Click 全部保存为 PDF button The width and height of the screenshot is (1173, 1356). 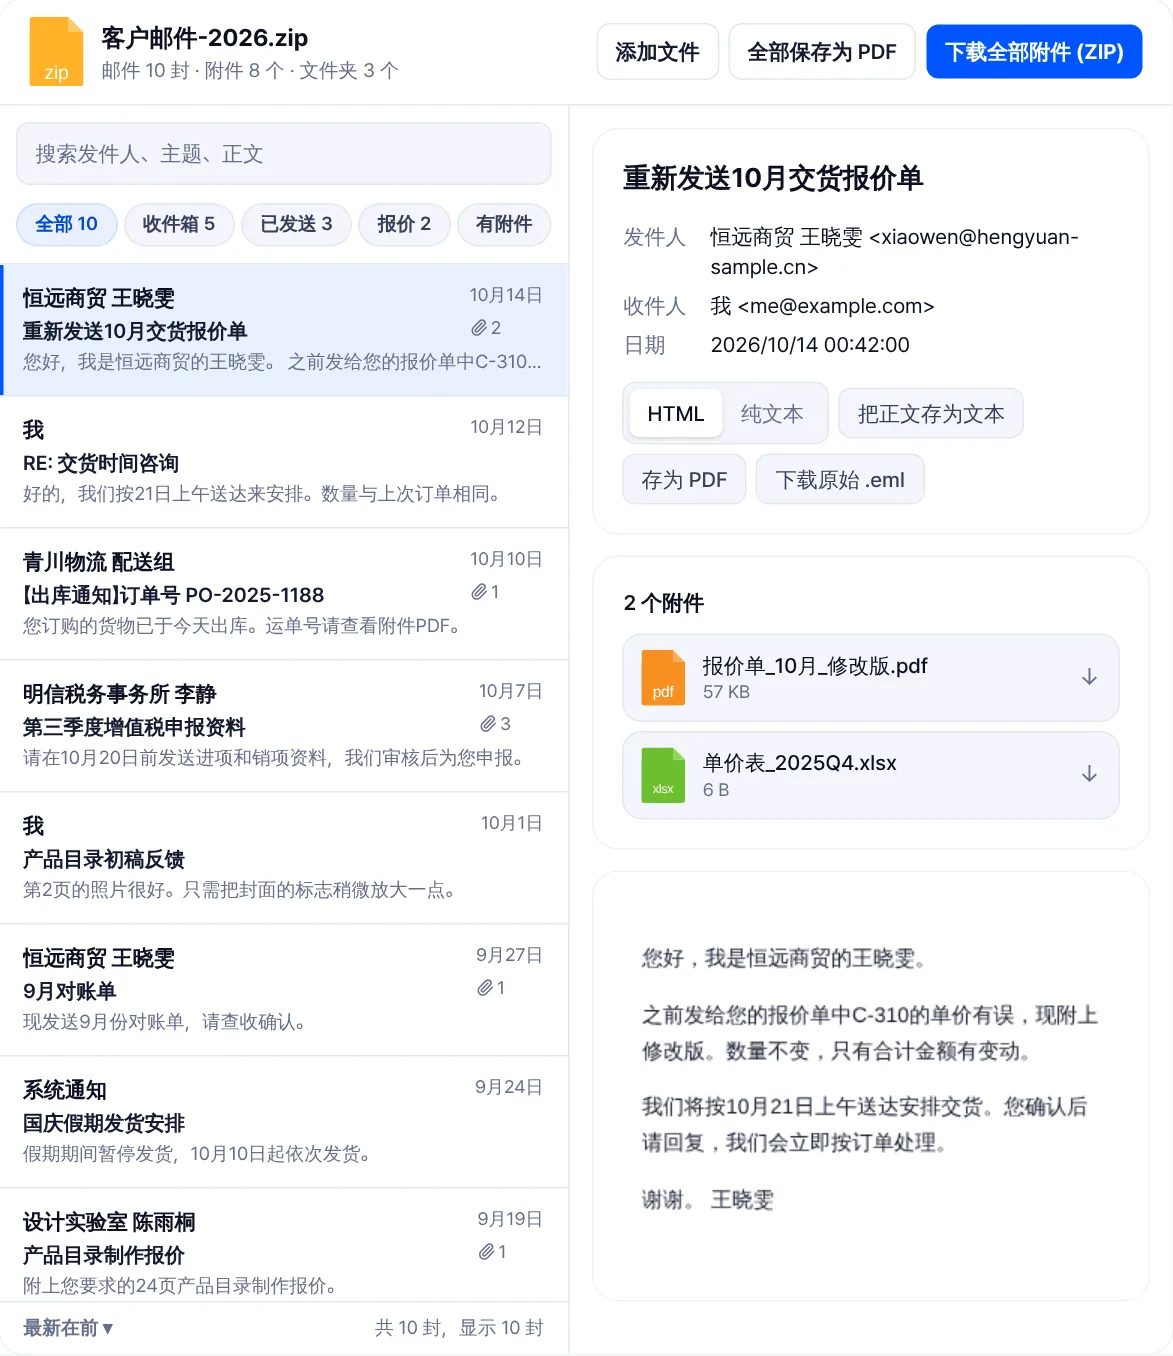[x=822, y=52]
